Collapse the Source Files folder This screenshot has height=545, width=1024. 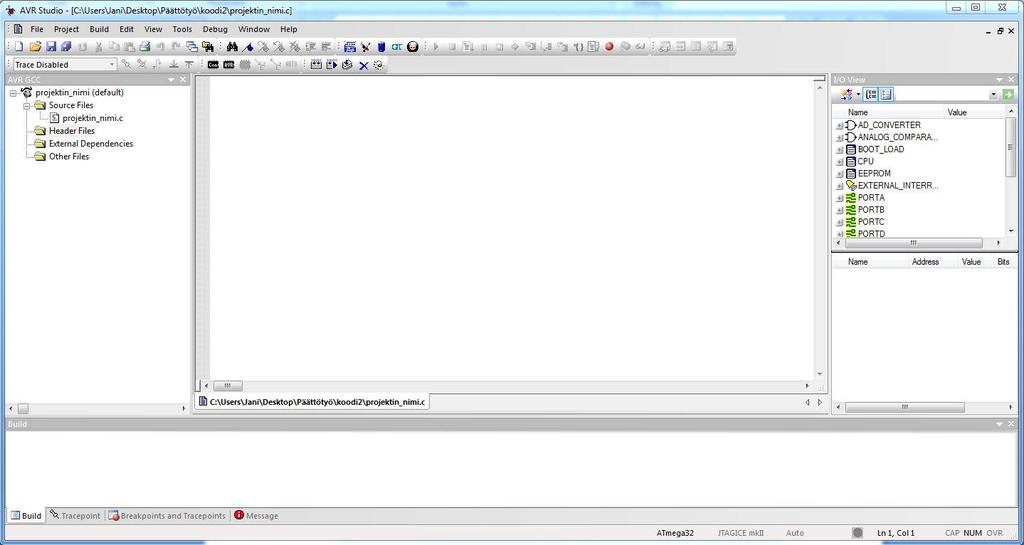coord(27,106)
